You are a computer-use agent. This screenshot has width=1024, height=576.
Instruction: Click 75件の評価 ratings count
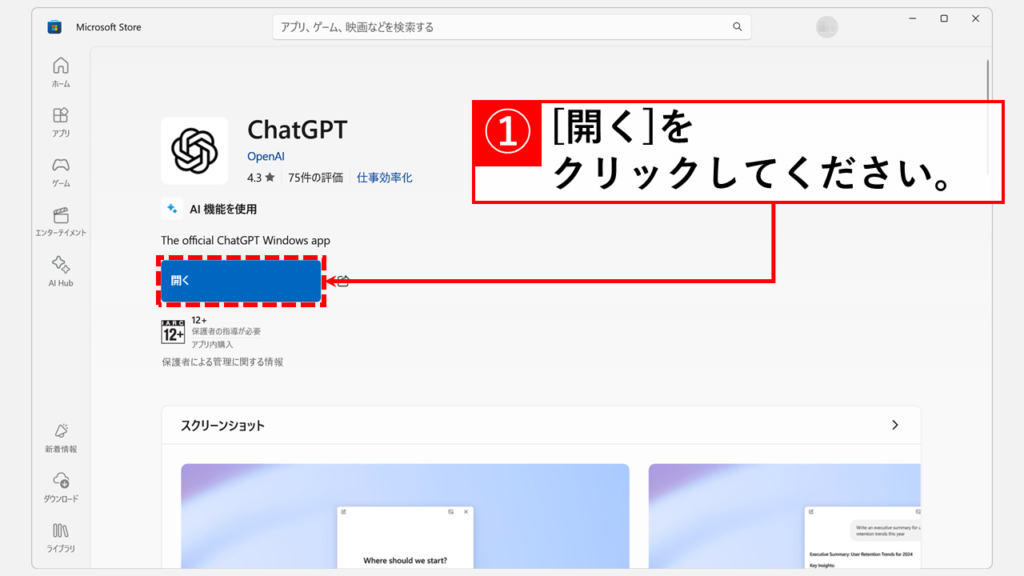click(x=315, y=177)
